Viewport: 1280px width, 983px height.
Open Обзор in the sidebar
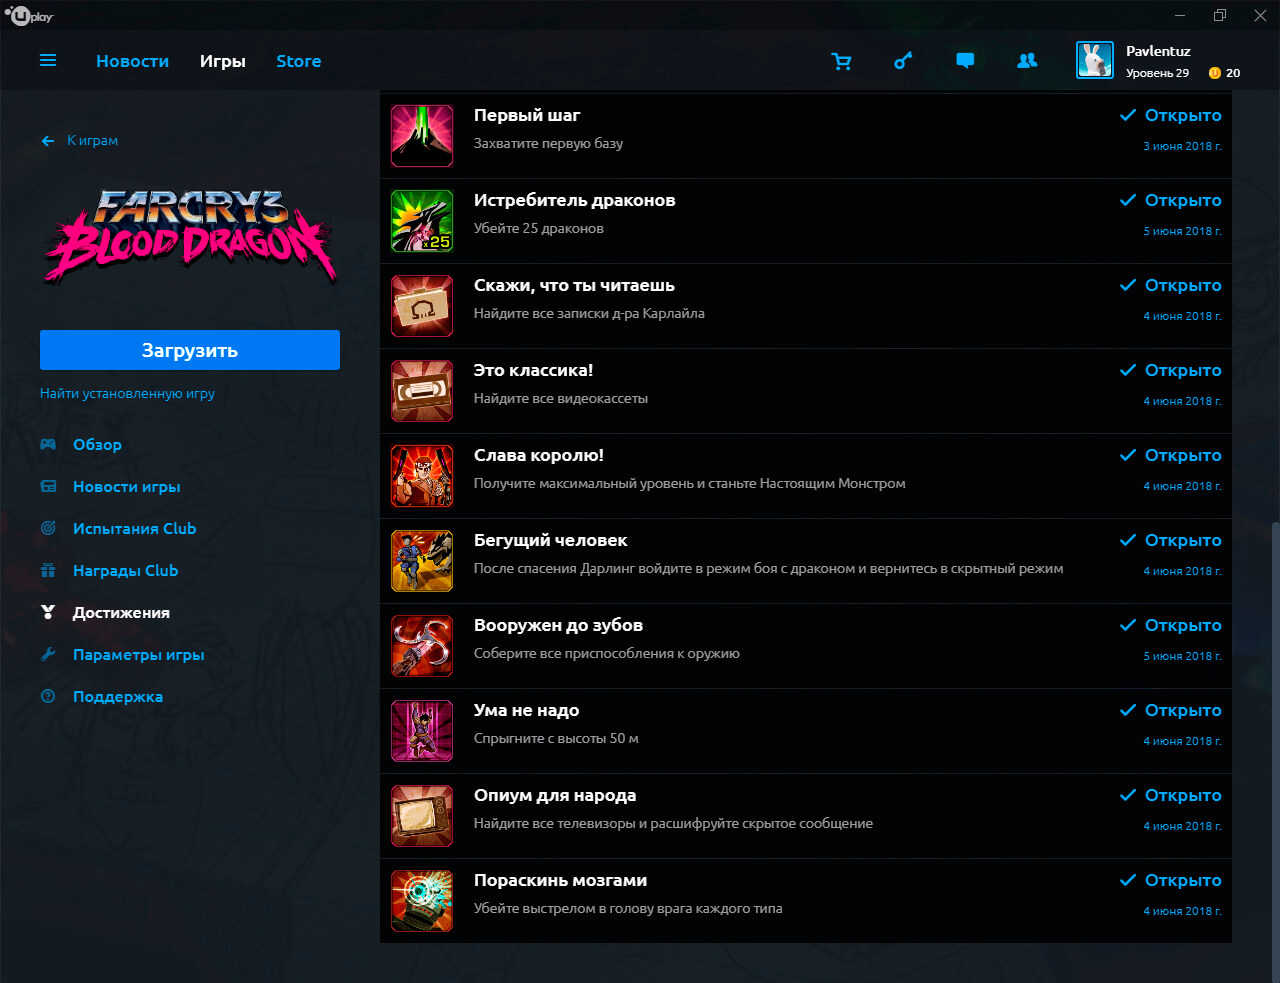(97, 445)
